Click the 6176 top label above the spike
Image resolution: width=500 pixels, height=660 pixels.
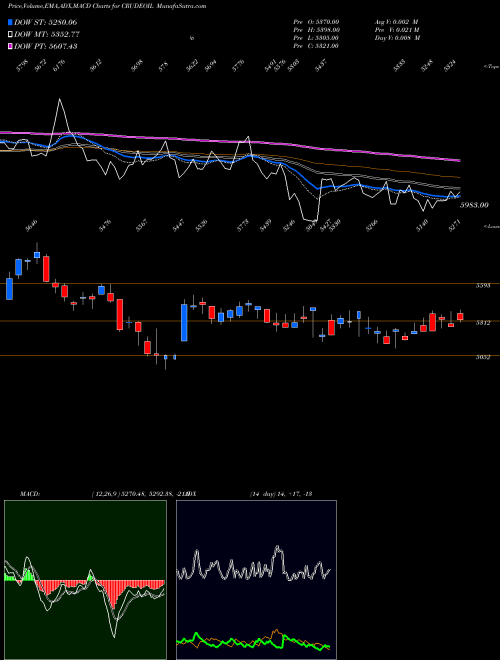[59, 66]
